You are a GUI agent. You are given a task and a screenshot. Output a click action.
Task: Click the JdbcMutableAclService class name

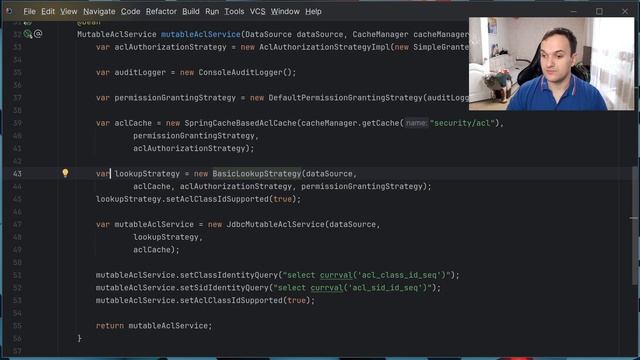tap(276, 224)
